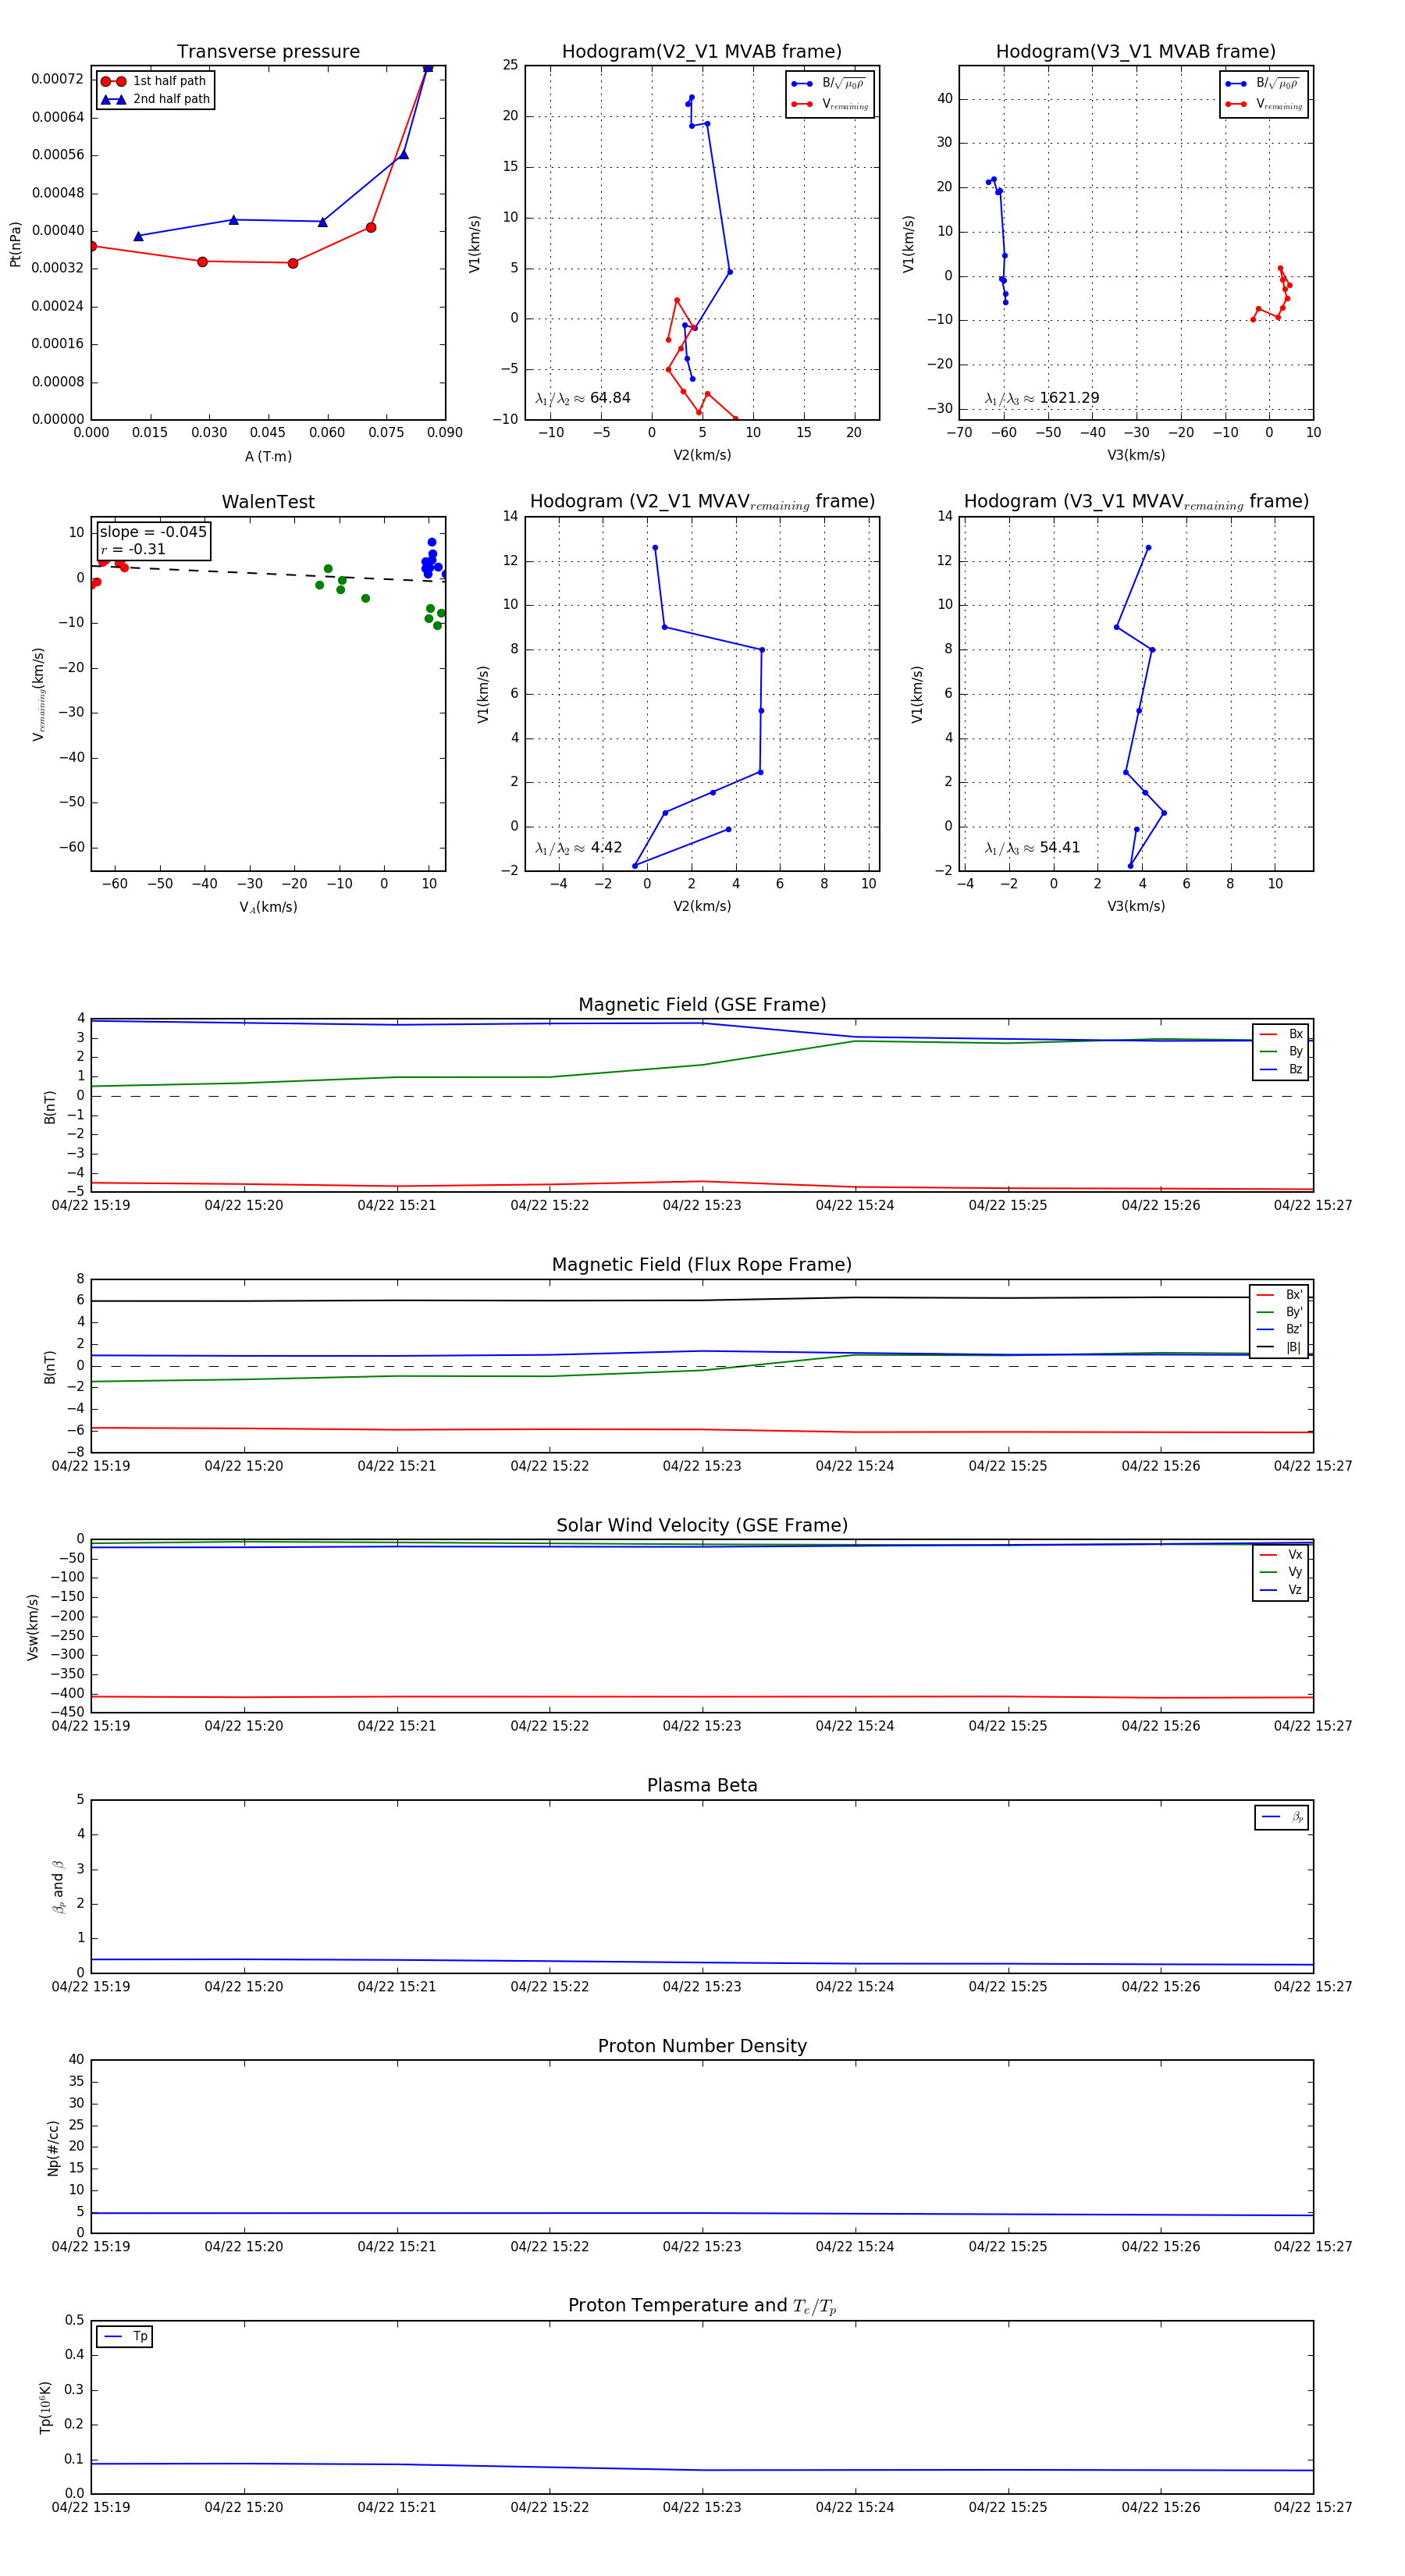Click the red Vx line near -400 km/s
Screen dimensions: 1405x2576
tap(702, 1696)
